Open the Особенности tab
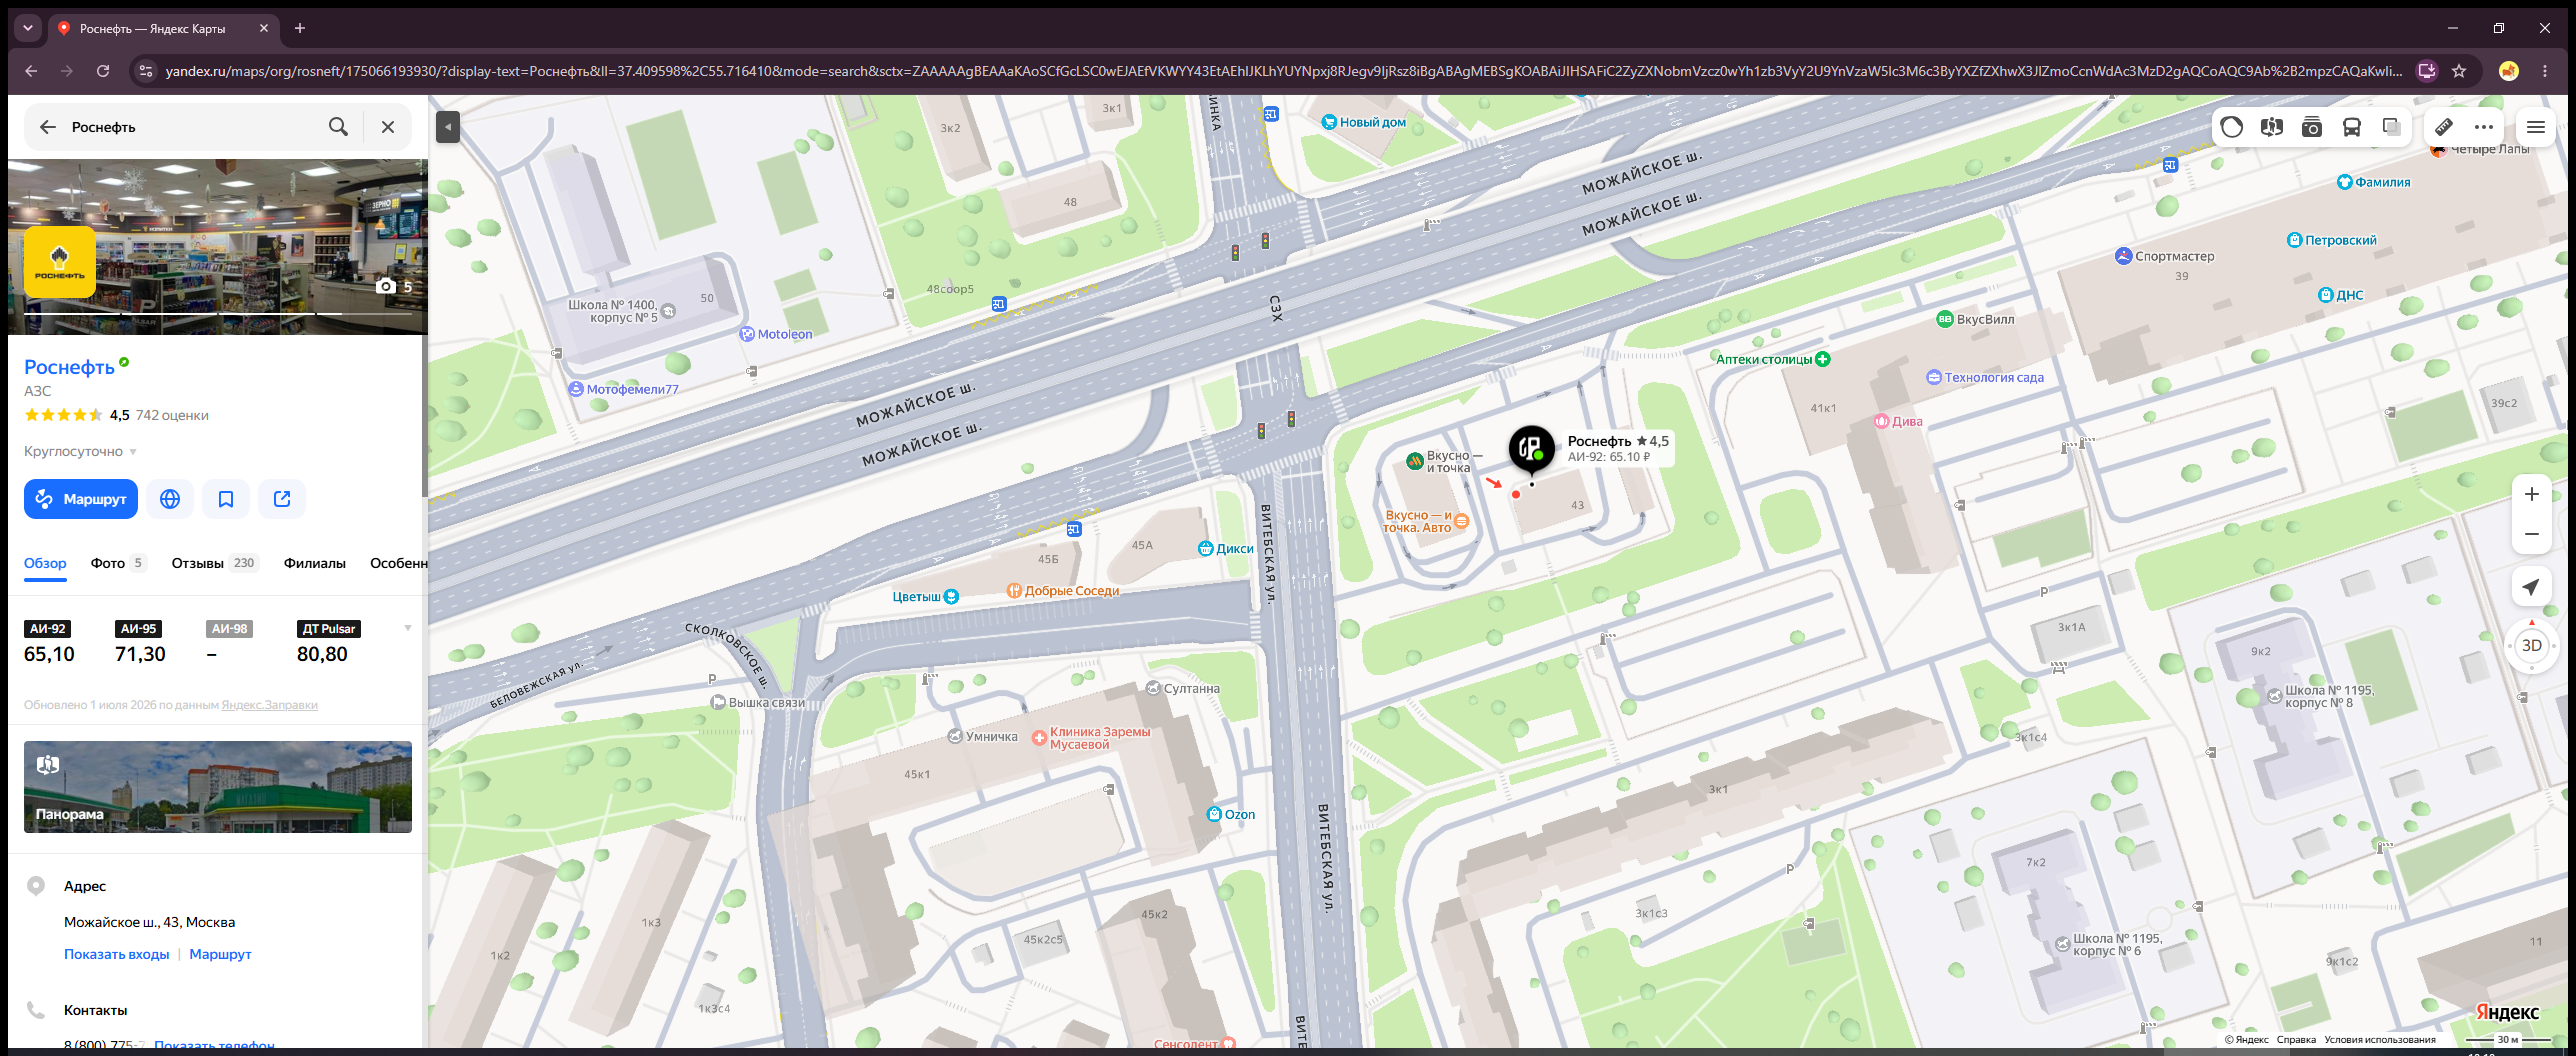 pos(398,563)
